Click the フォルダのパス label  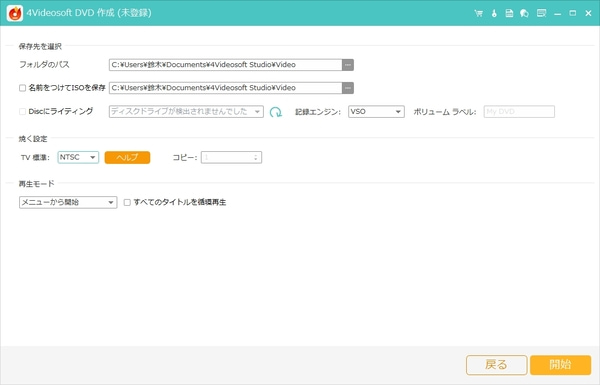click(44, 65)
